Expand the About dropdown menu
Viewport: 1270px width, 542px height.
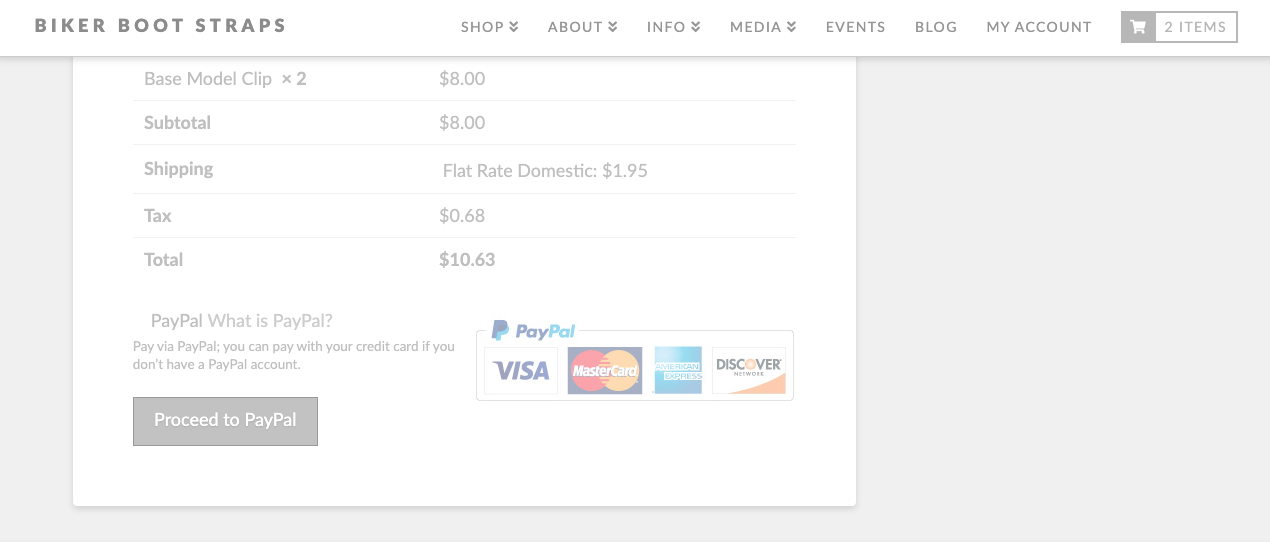coord(583,27)
